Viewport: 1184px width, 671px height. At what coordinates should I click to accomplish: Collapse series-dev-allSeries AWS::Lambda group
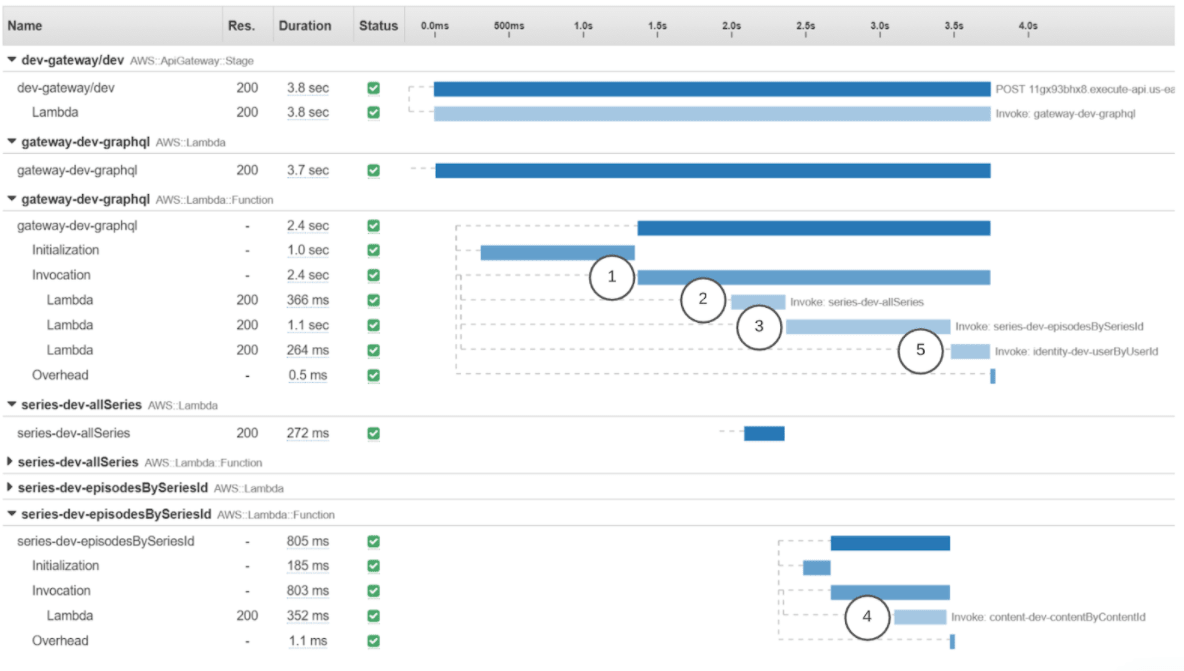pyautogui.click(x=11, y=405)
